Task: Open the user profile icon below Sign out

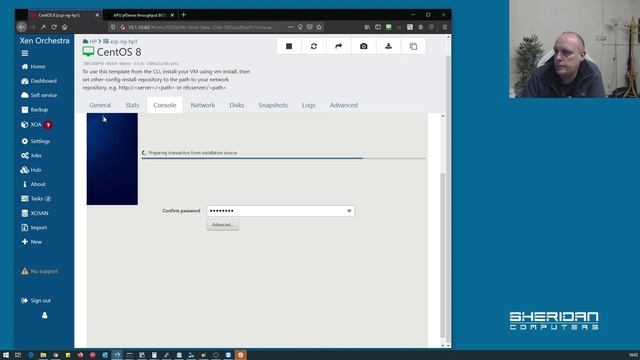Action: coord(44,315)
